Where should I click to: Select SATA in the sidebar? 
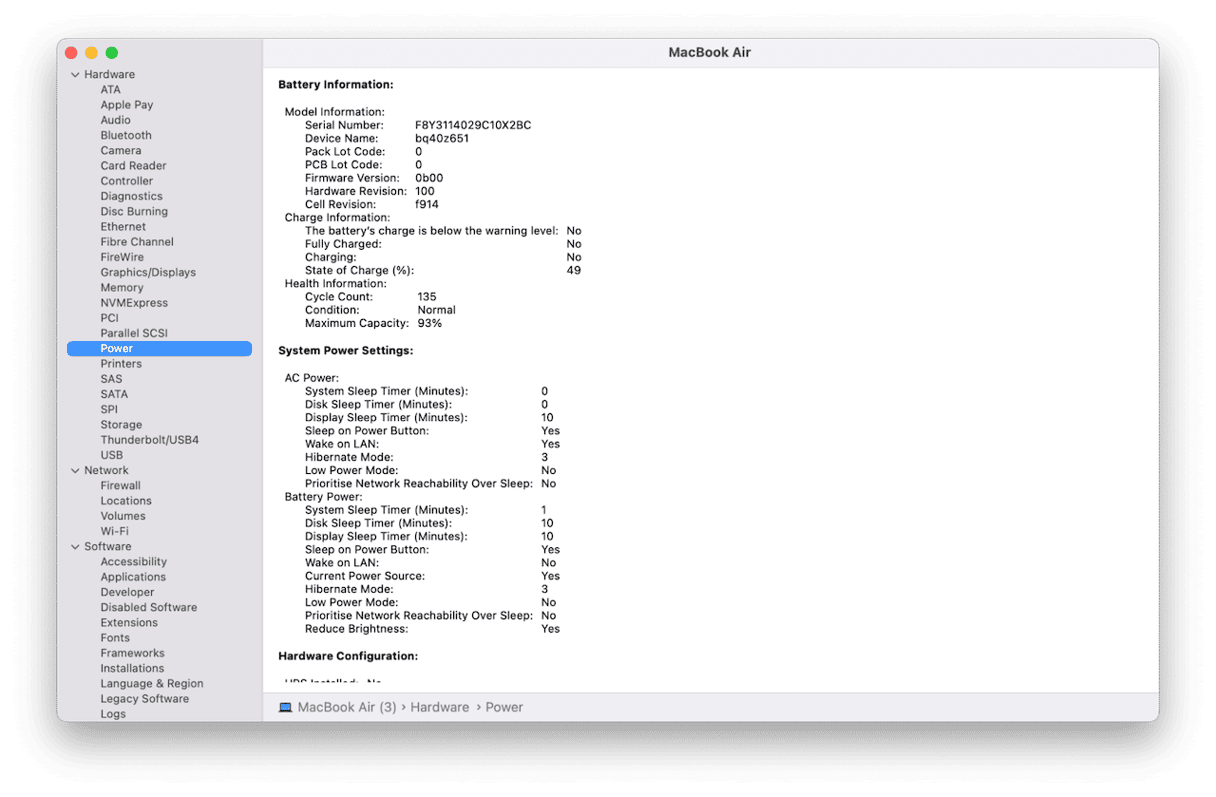pyautogui.click(x=114, y=394)
